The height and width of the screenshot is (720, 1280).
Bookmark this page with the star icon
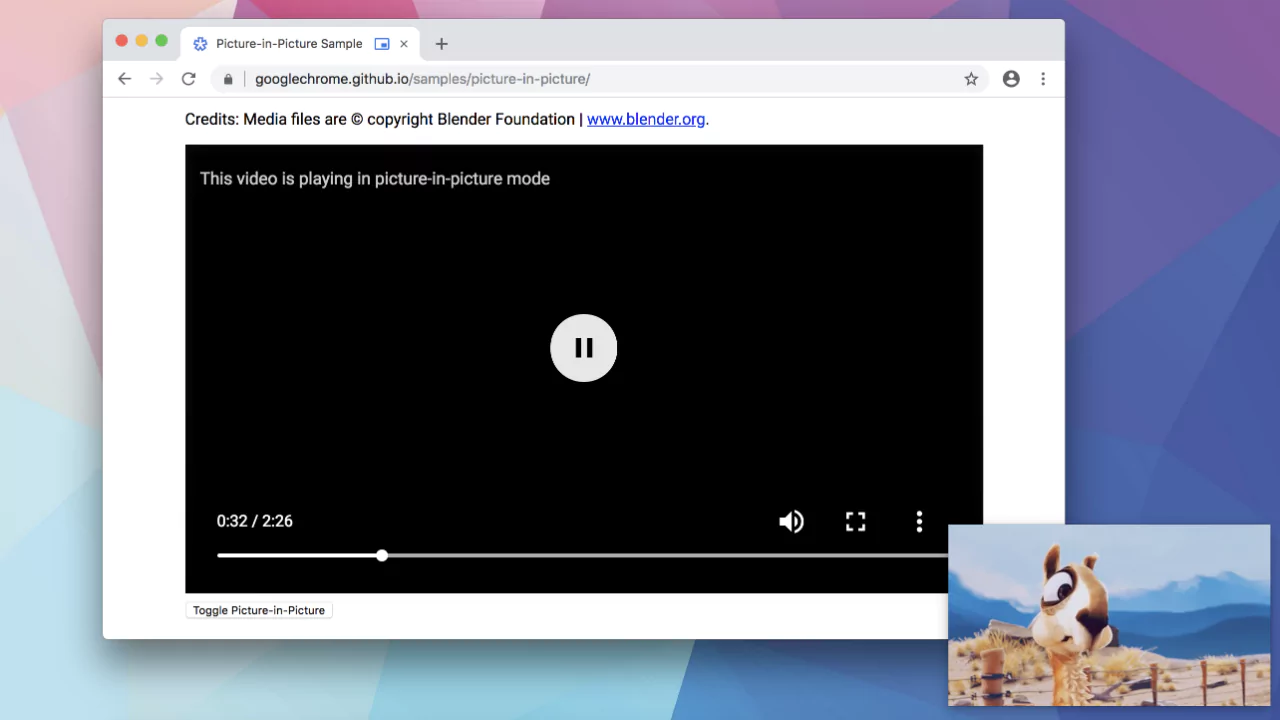pyautogui.click(x=970, y=79)
